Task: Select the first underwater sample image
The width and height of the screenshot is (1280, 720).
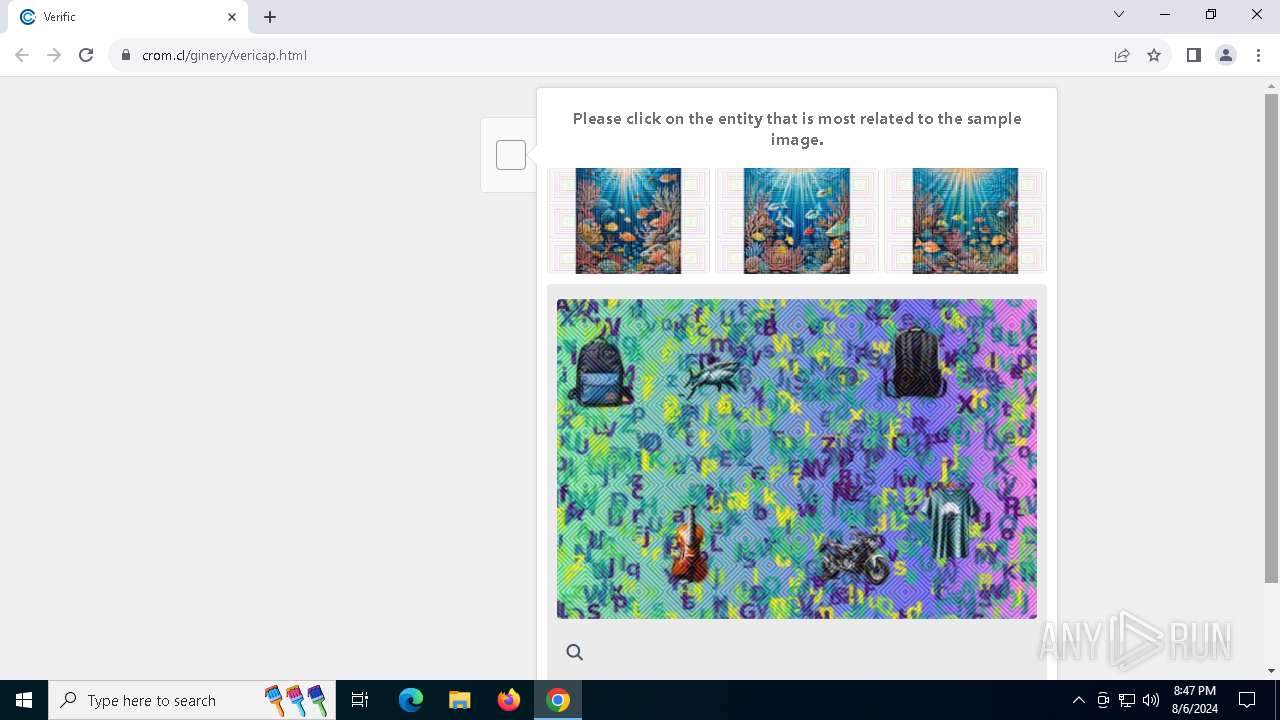Action: click(628, 221)
